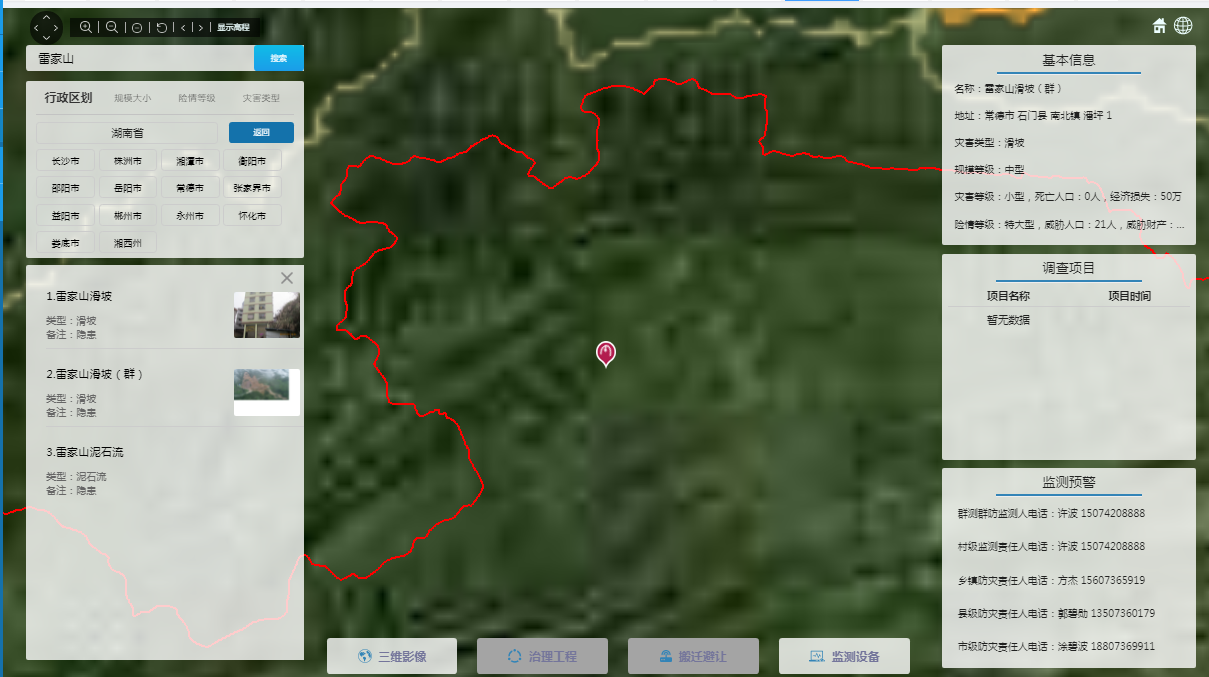1209x677 pixels.
Task: Open the 监测设备 panel button
Action: pyautogui.click(x=844, y=657)
